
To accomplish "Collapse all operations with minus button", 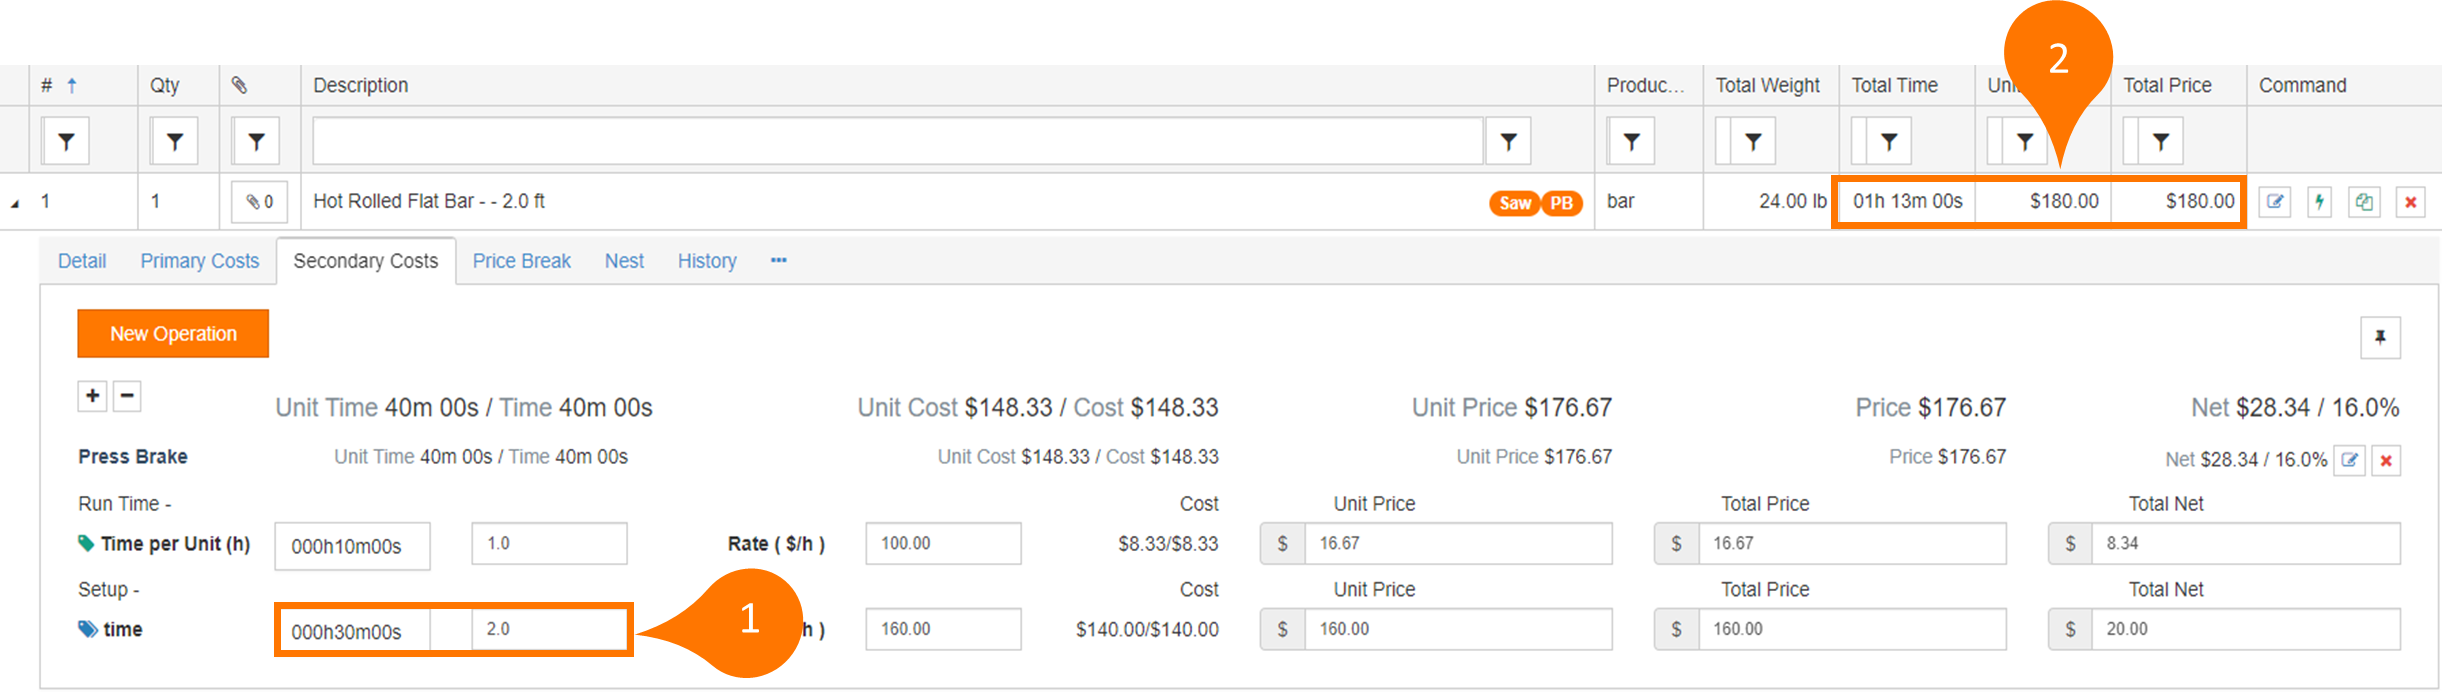I will pos(127,396).
